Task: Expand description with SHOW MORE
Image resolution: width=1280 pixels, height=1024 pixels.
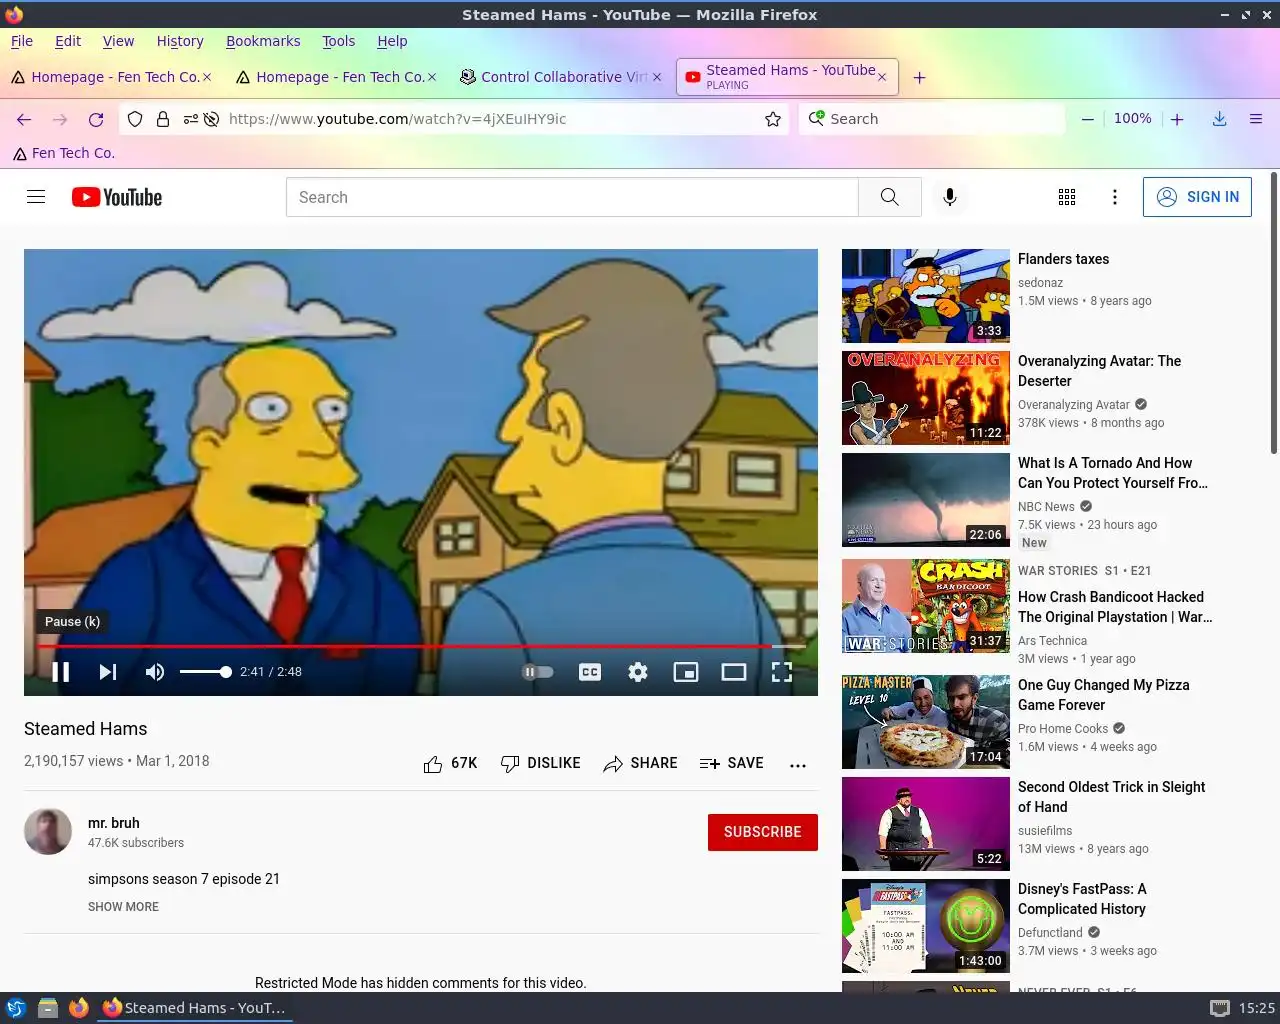Action: point(123,907)
